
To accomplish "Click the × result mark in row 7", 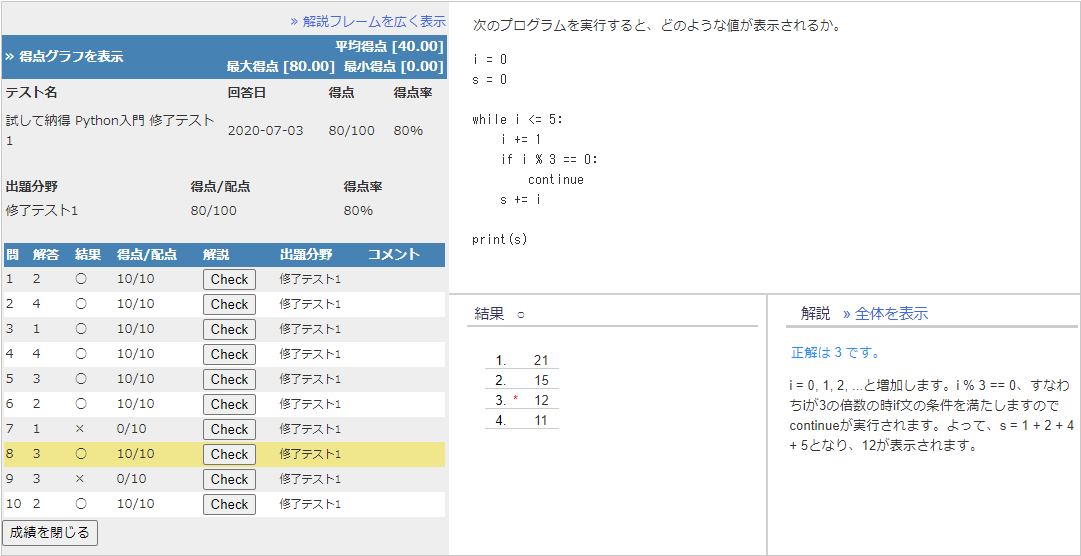I will coord(81,429).
